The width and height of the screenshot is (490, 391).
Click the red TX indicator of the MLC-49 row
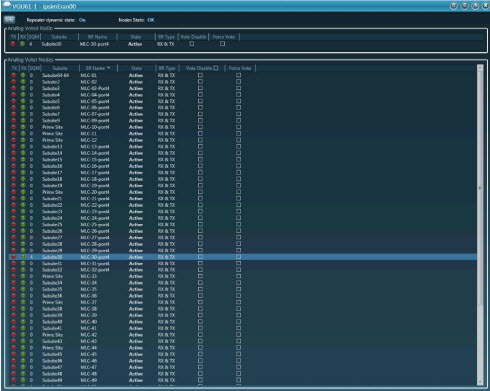tap(14, 380)
